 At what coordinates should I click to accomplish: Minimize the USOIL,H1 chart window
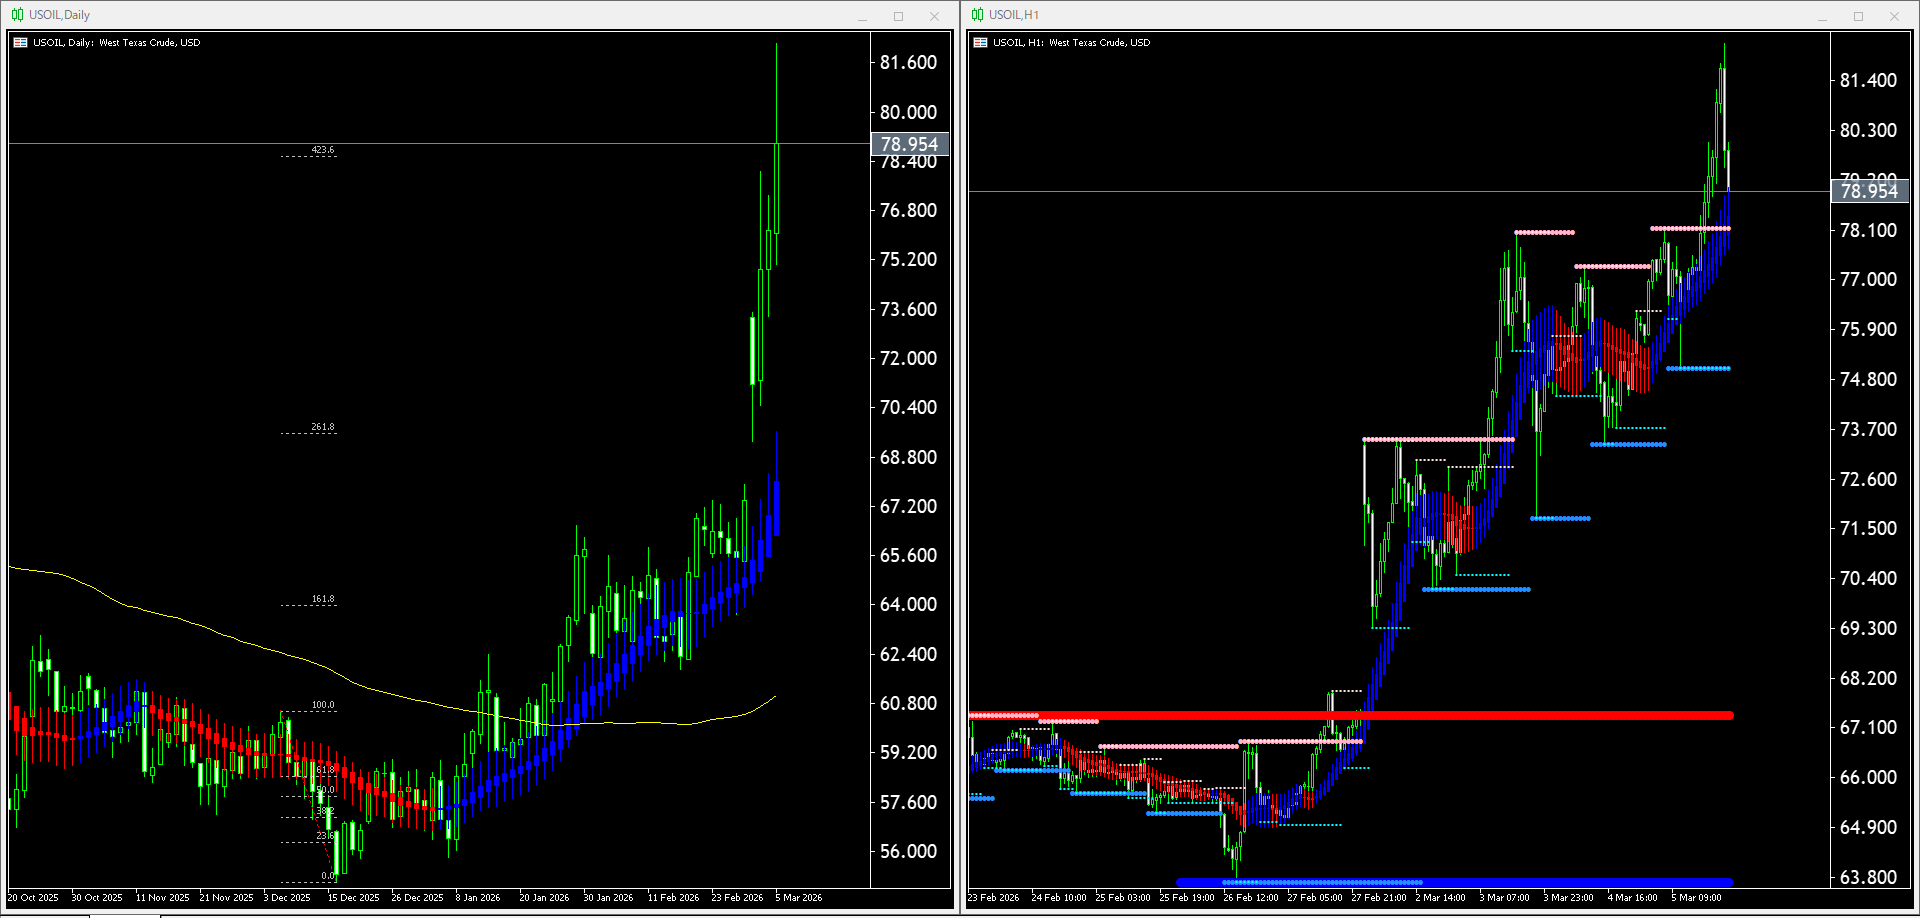pos(1822,16)
